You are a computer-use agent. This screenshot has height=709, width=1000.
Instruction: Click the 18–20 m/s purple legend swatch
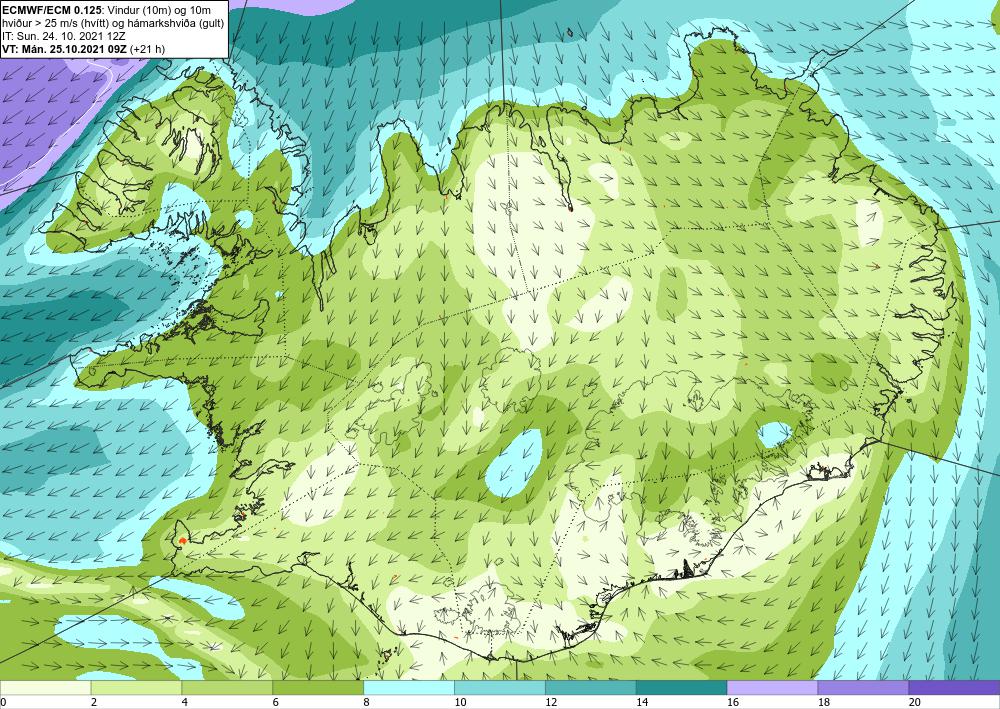[863, 687]
